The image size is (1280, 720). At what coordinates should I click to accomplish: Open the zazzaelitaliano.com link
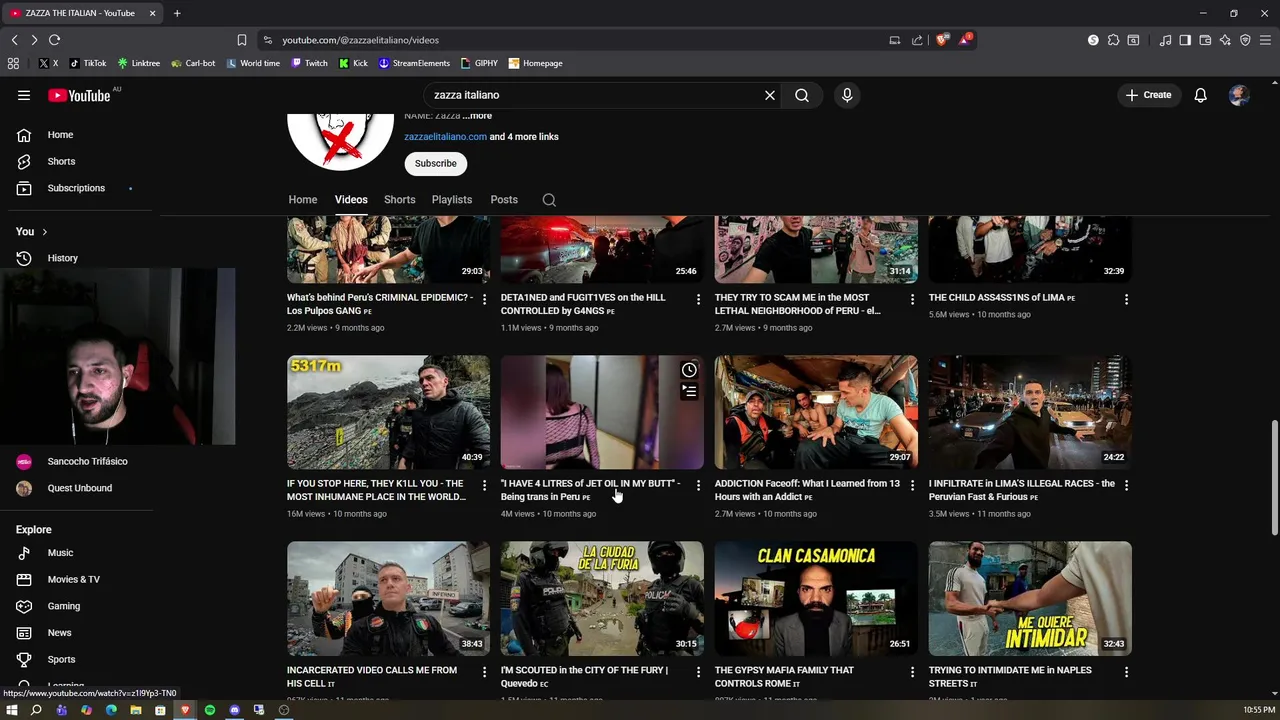445,137
